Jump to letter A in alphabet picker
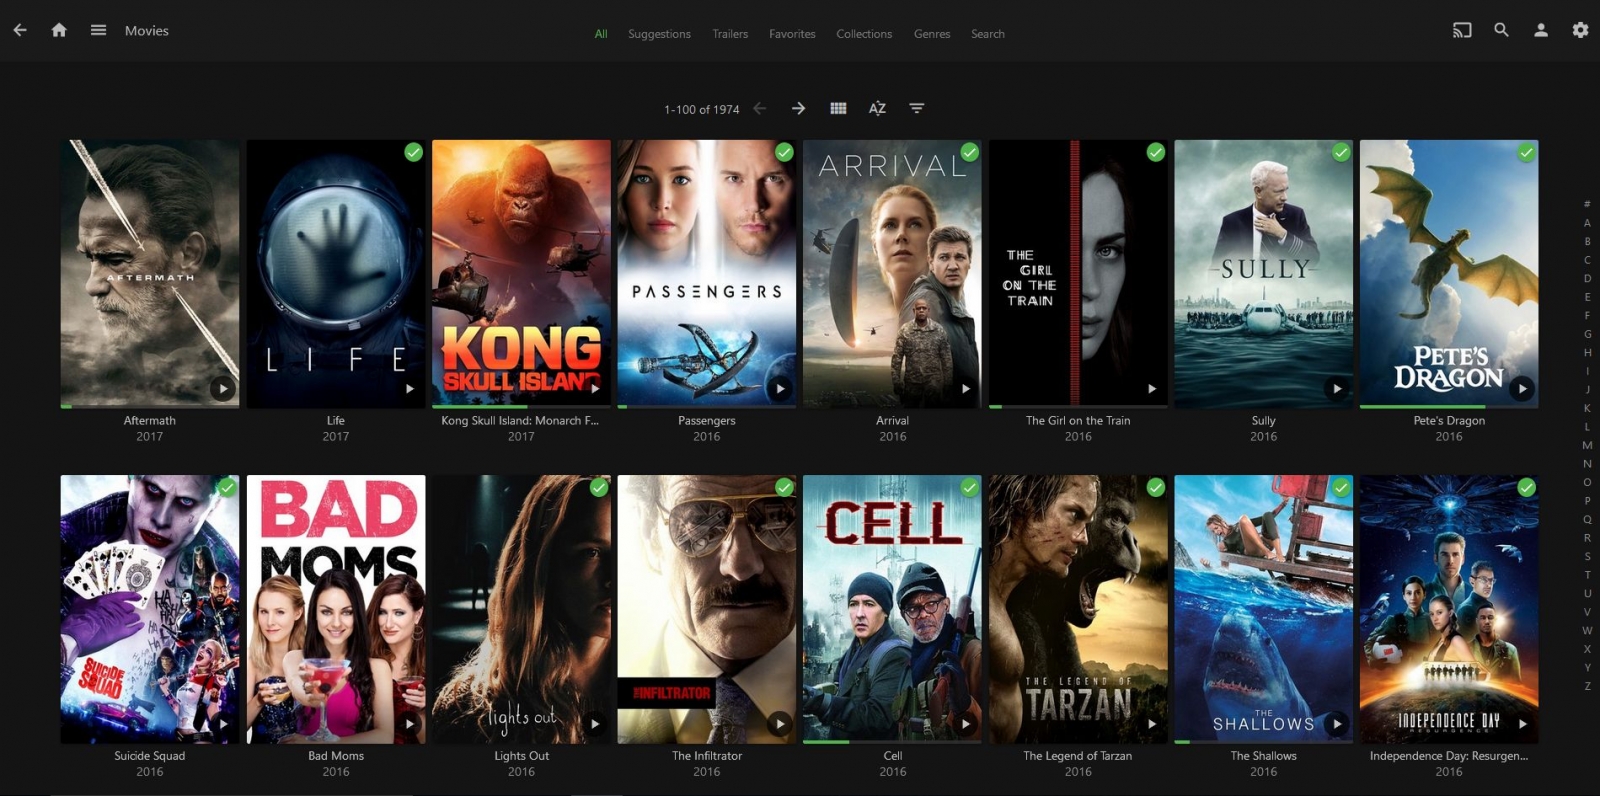Viewport: 1600px width, 796px height. pos(1587,223)
